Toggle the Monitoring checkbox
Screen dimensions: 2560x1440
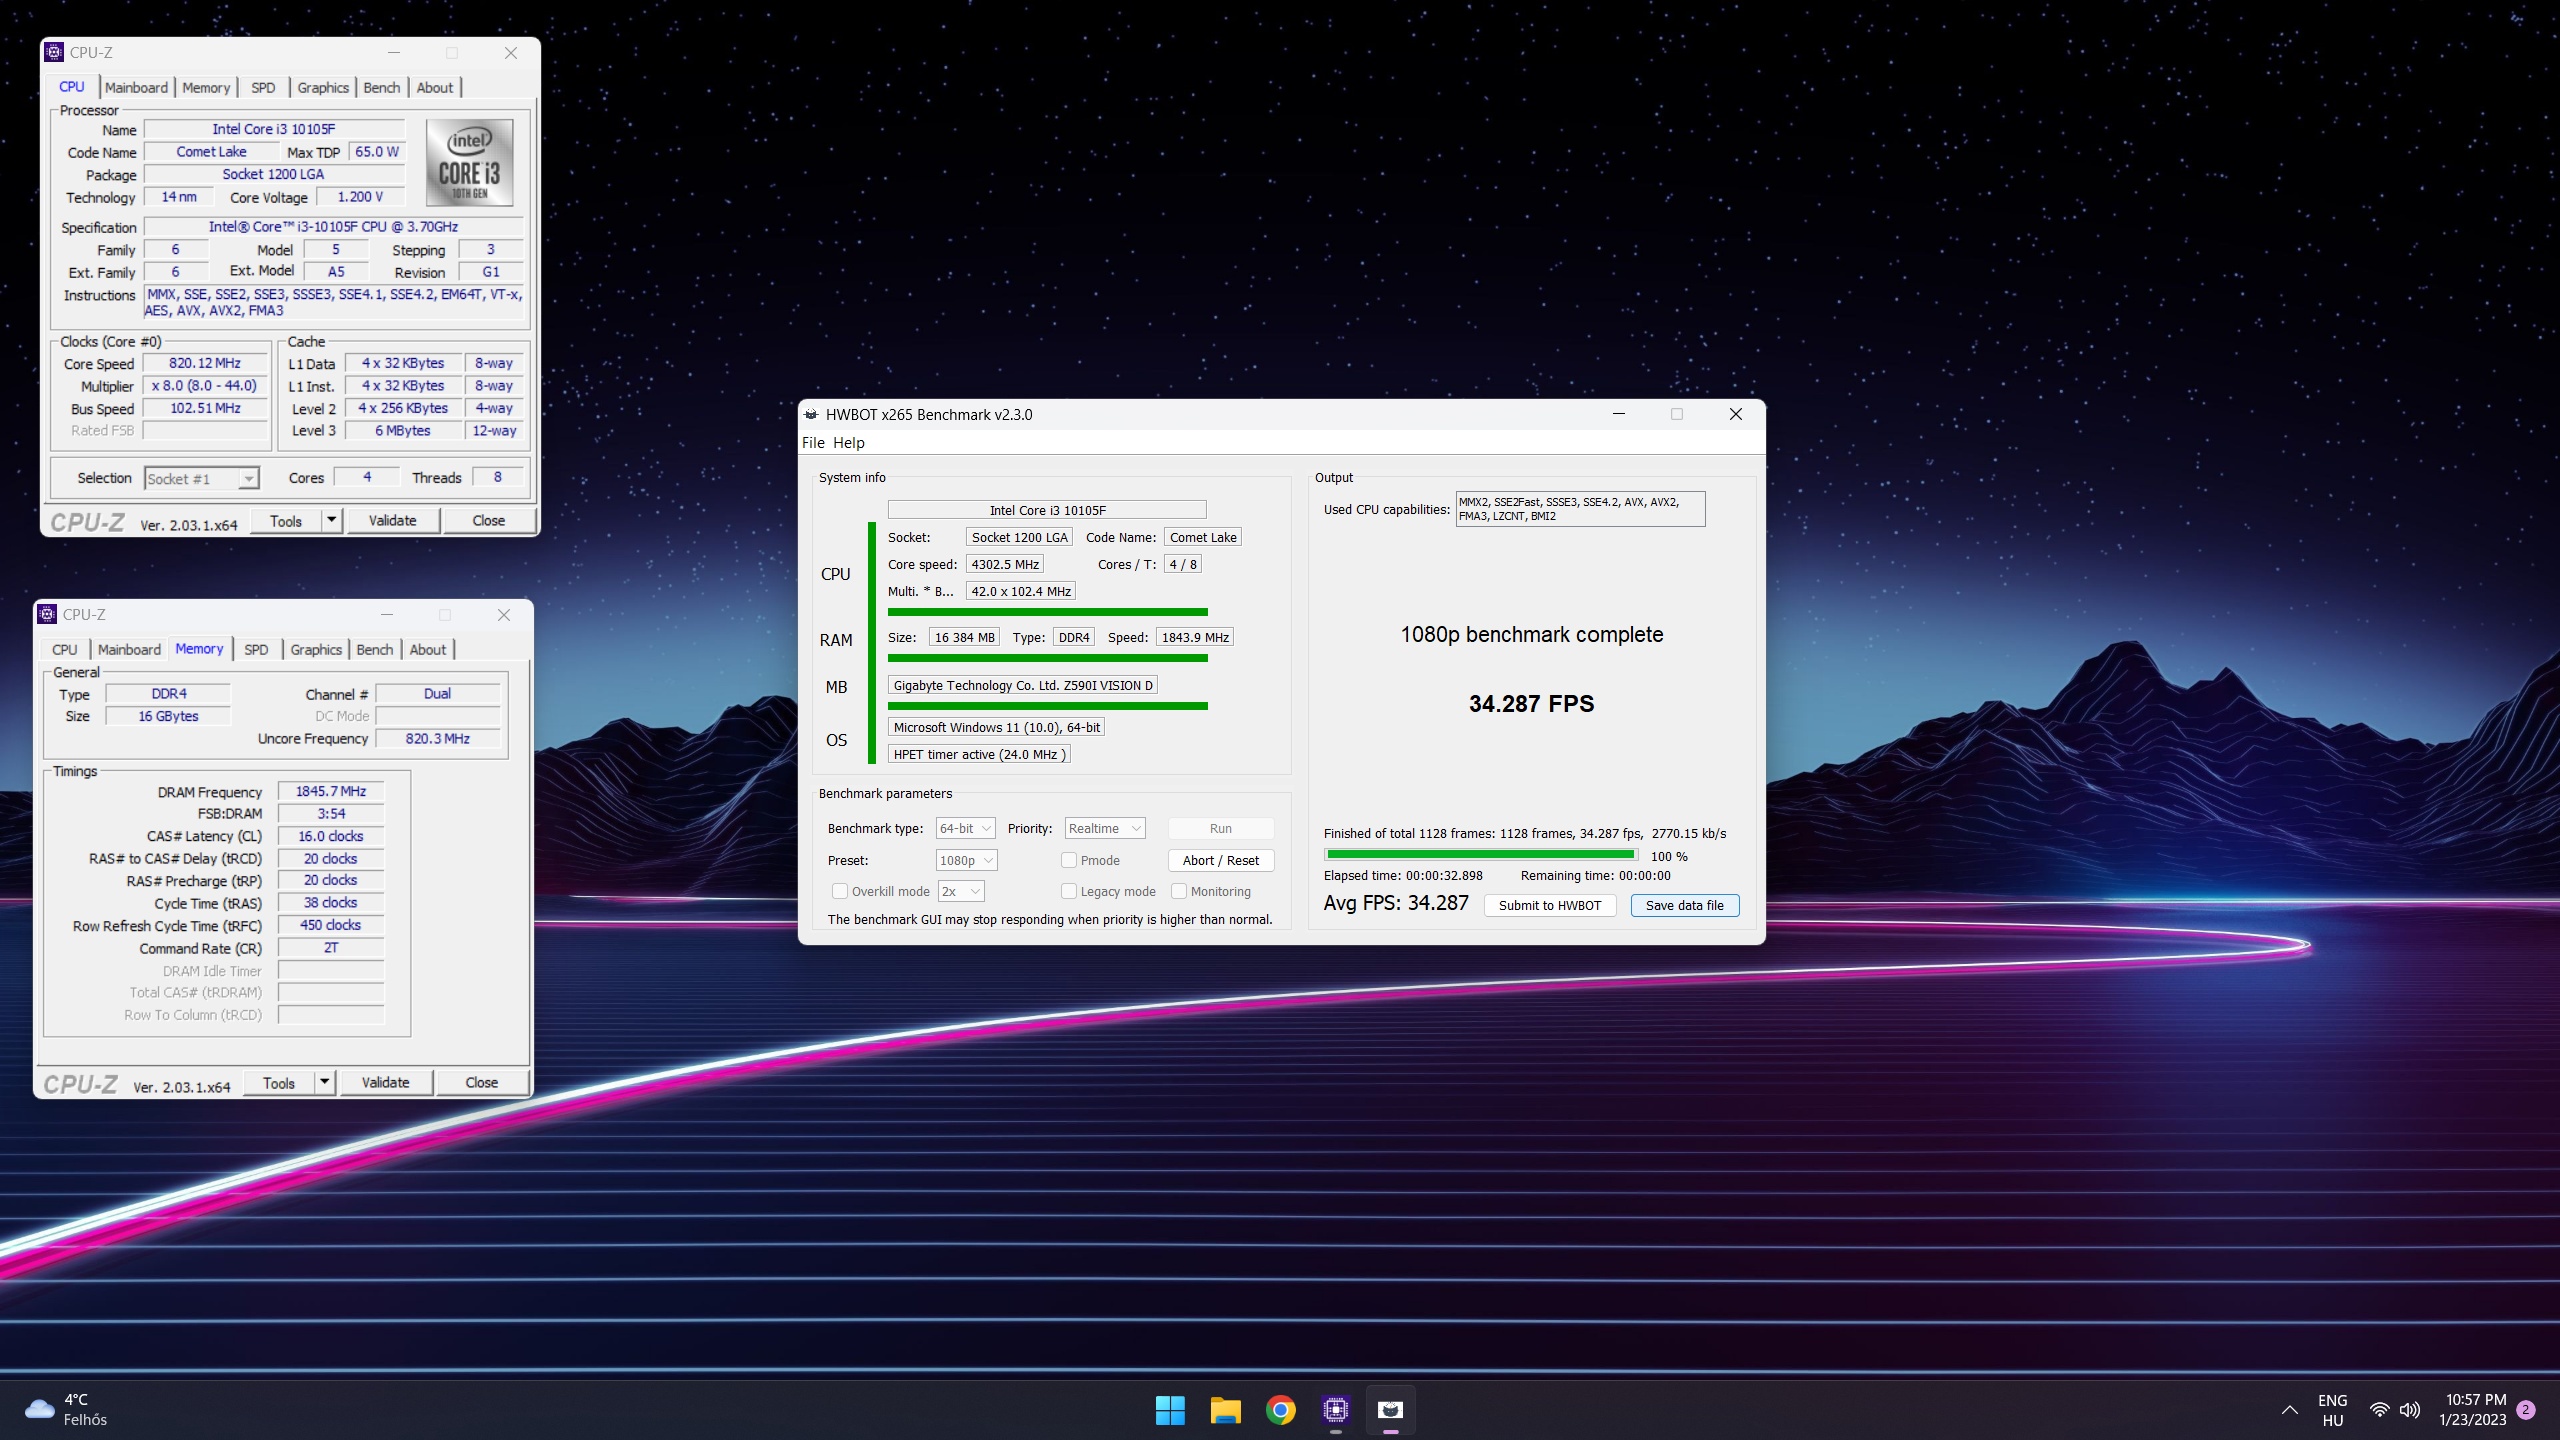tap(1179, 891)
